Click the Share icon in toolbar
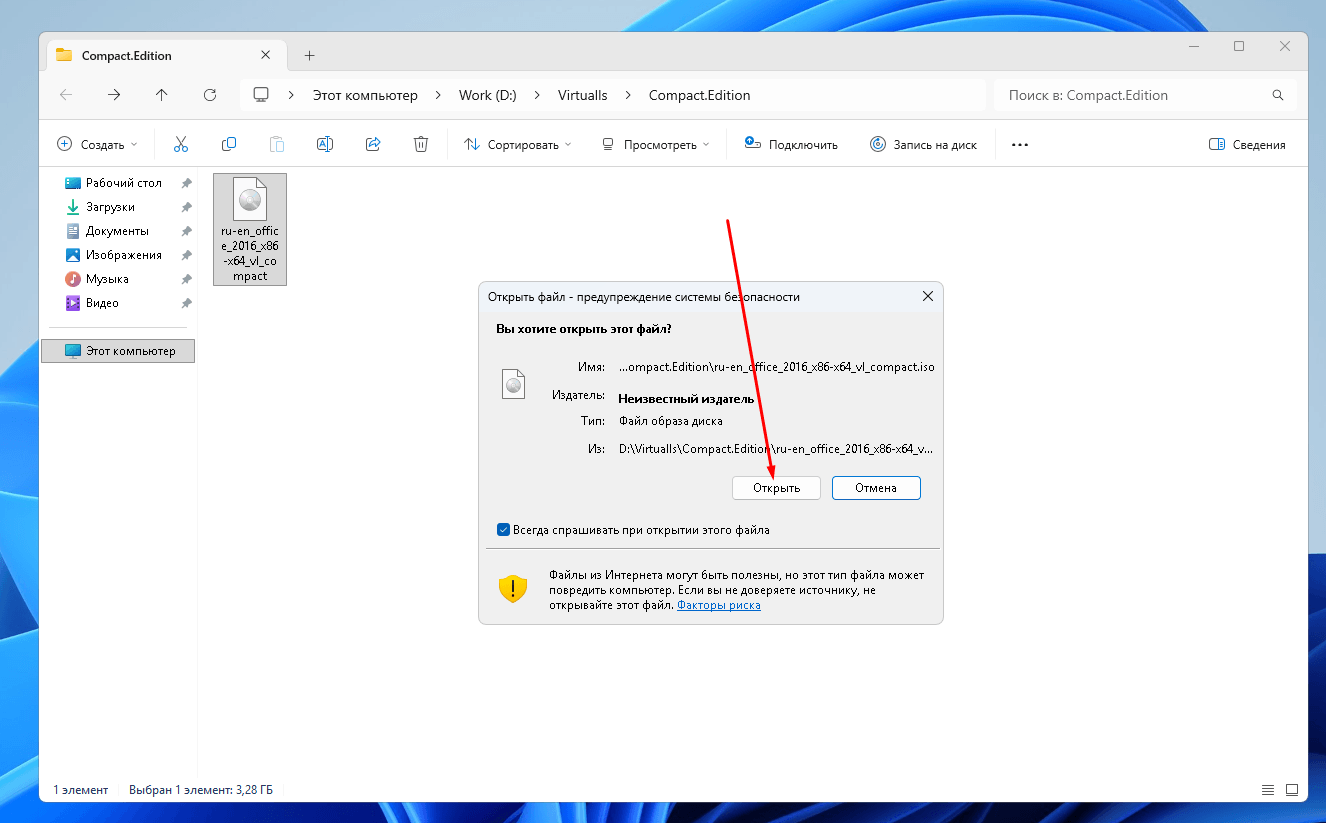The height and width of the screenshot is (823, 1326). pyautogui.click(x=373, y=144)
